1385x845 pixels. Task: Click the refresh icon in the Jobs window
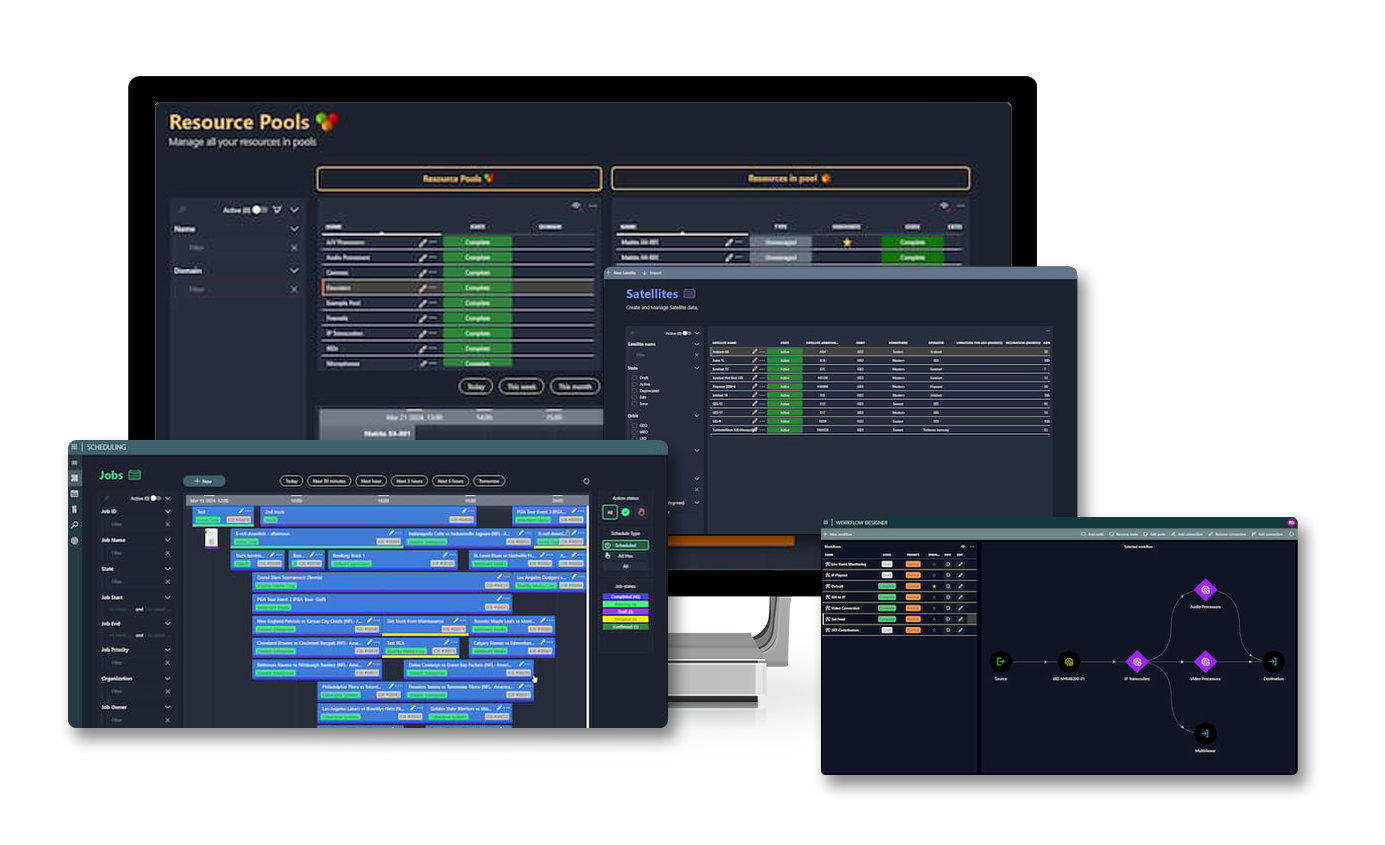(586, 481)
